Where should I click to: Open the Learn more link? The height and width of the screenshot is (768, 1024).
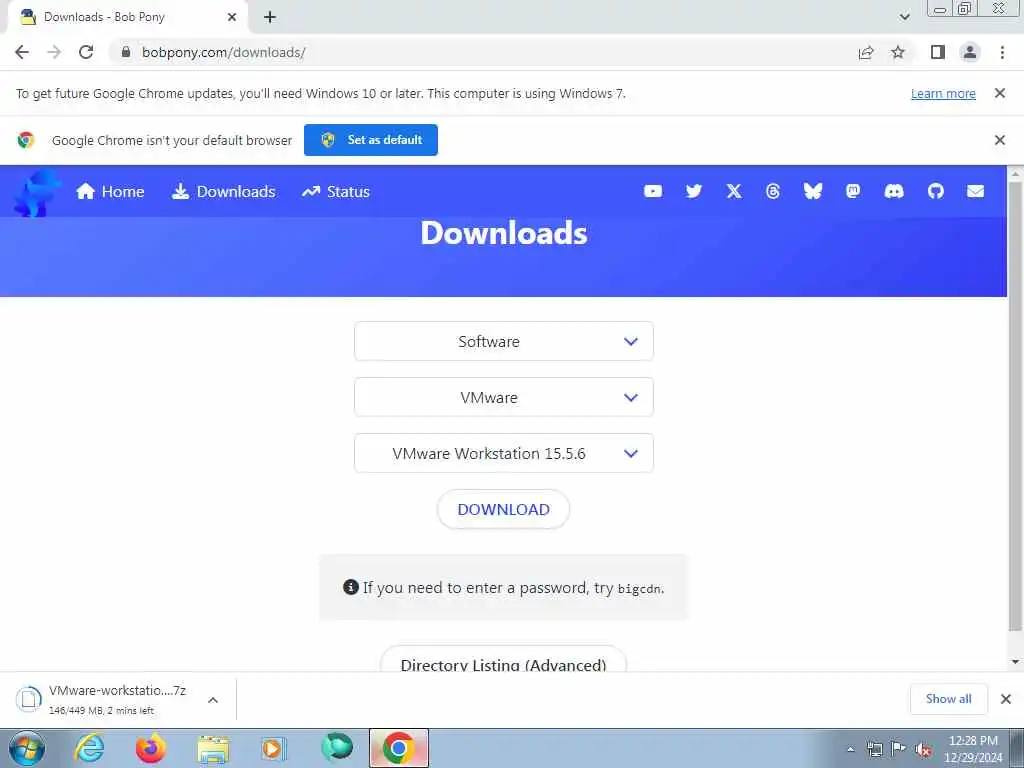tap(943, 93)
